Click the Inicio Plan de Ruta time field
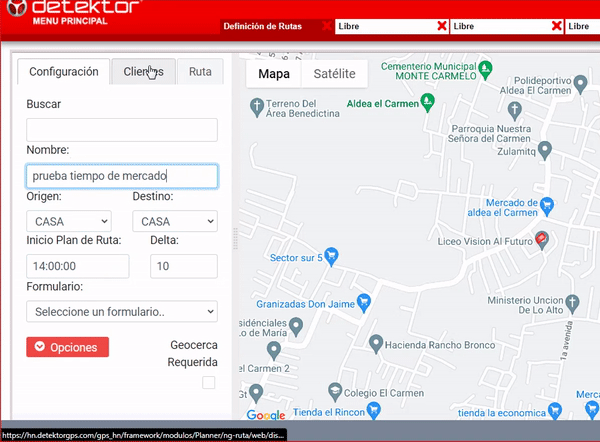This screenshot has height=442, width=600. click(x=78, y=266)
